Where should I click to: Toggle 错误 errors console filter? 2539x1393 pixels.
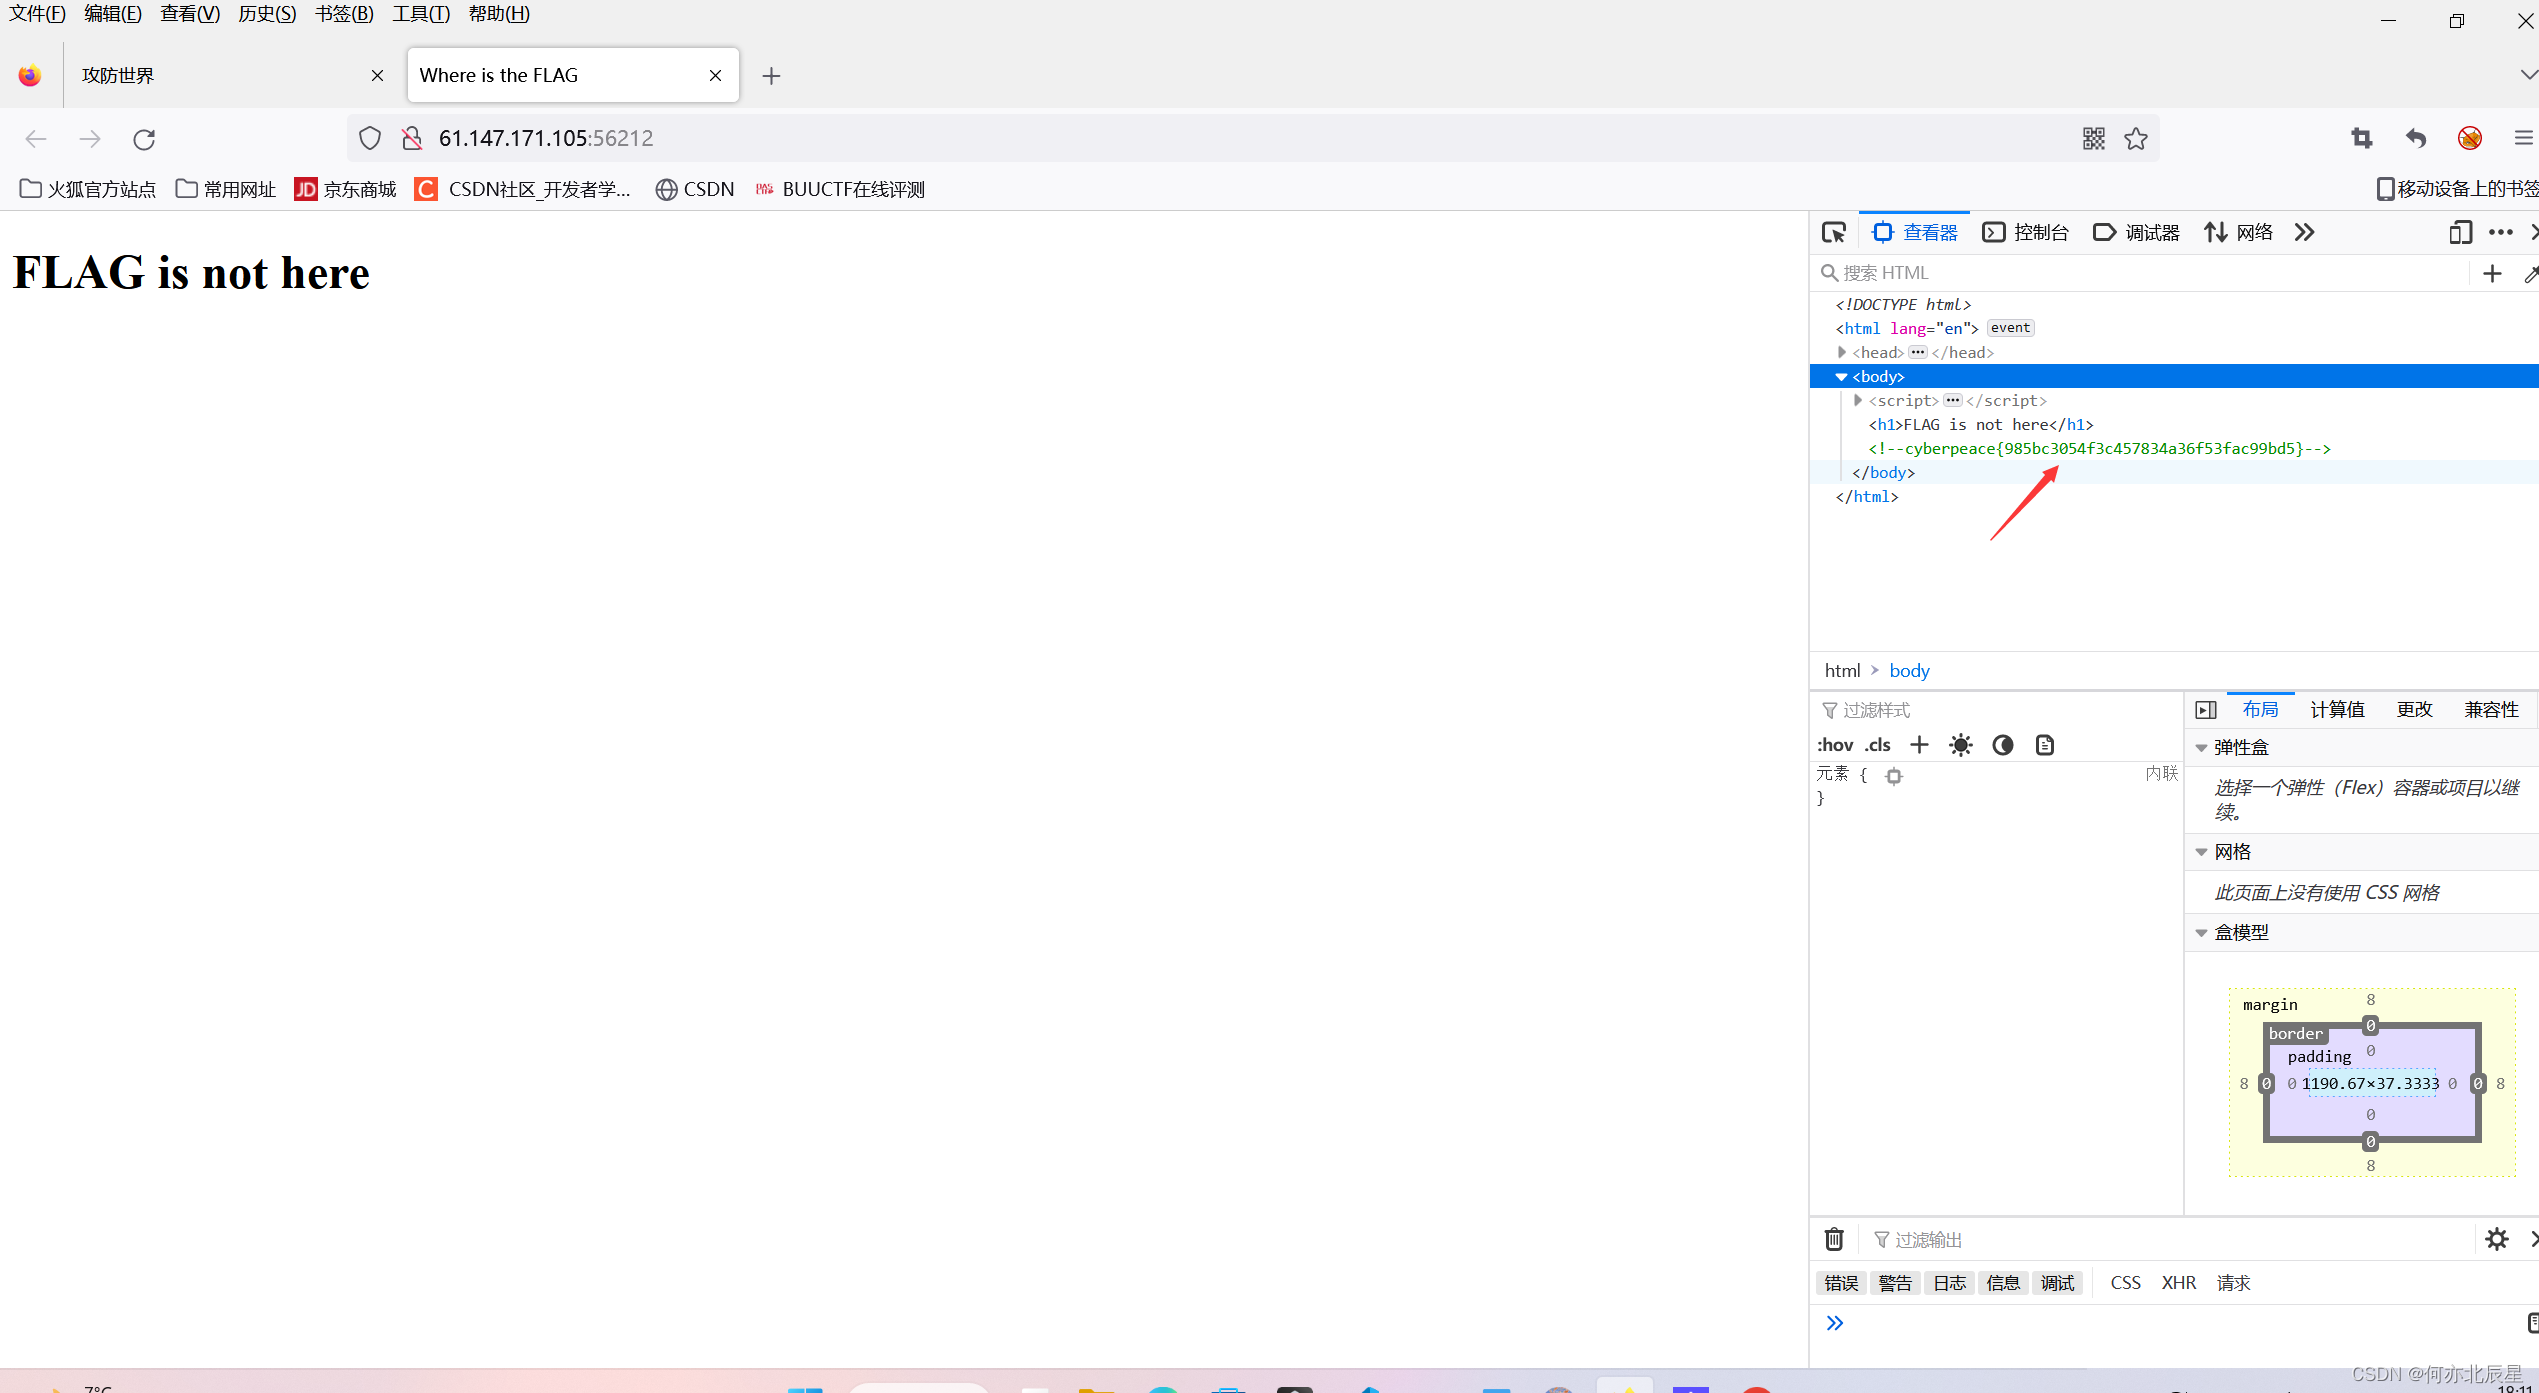pyautogui.click(x=1841, y=1283)
